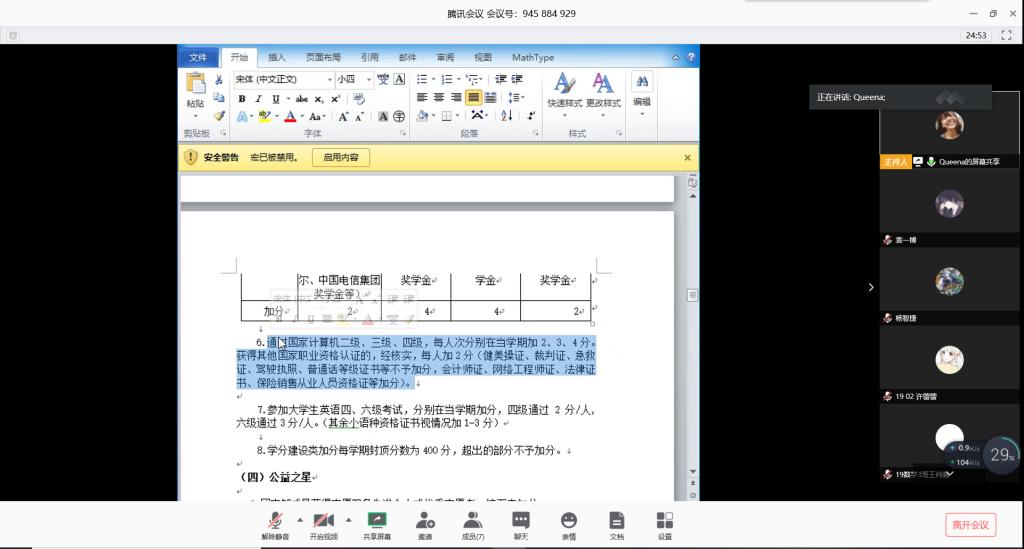1024x549 pixels.
Task: Open the 设置 settings icon
Action: [665, 520]
